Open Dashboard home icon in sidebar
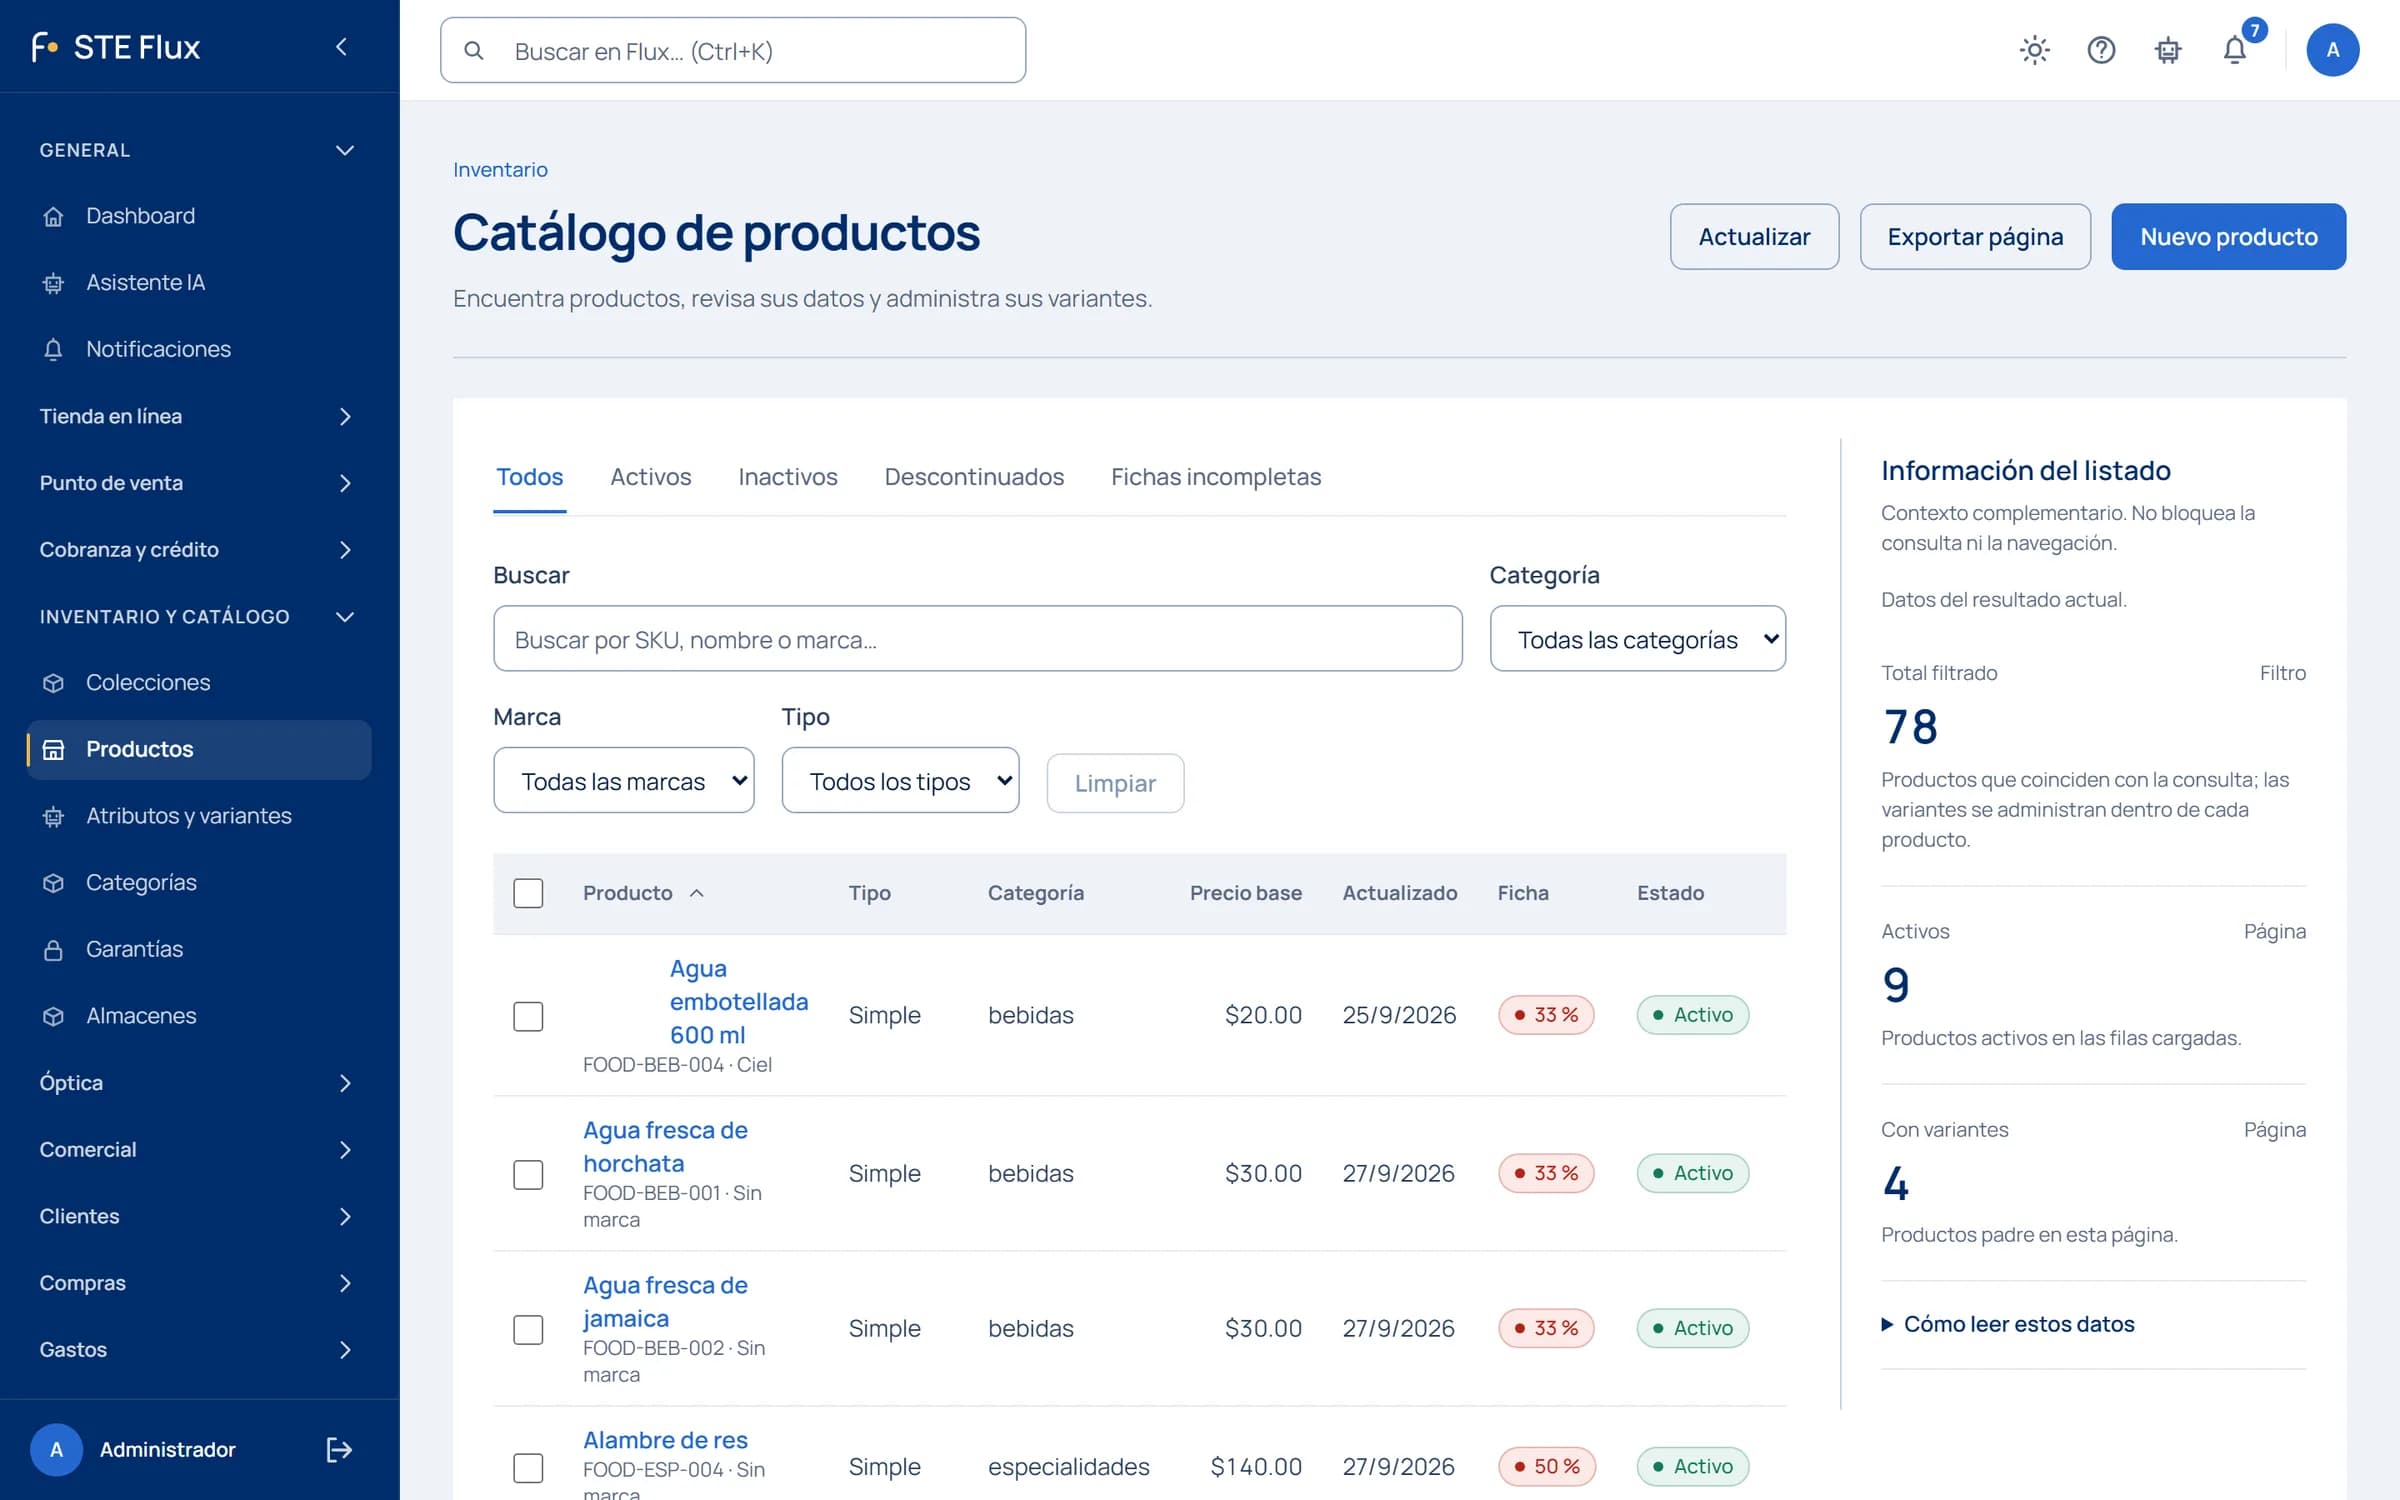The image size is (2400, 1500). pyautogui.click(x=54, y=216)
